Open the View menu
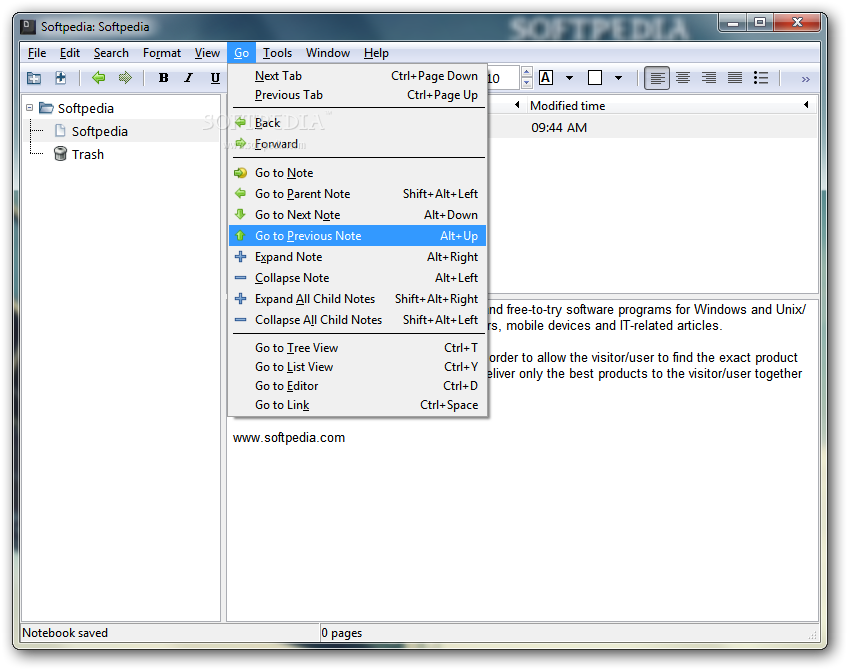This screenshot has height=670, width=848. click(x=207, y=53)
